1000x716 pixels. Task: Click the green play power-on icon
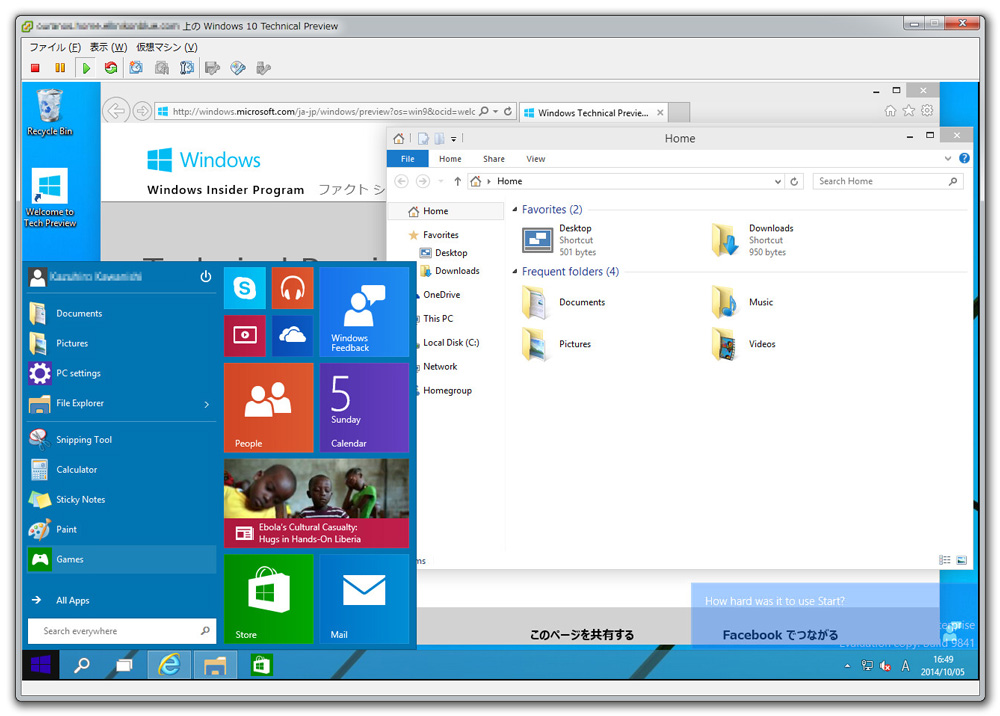tap(86, 68)
